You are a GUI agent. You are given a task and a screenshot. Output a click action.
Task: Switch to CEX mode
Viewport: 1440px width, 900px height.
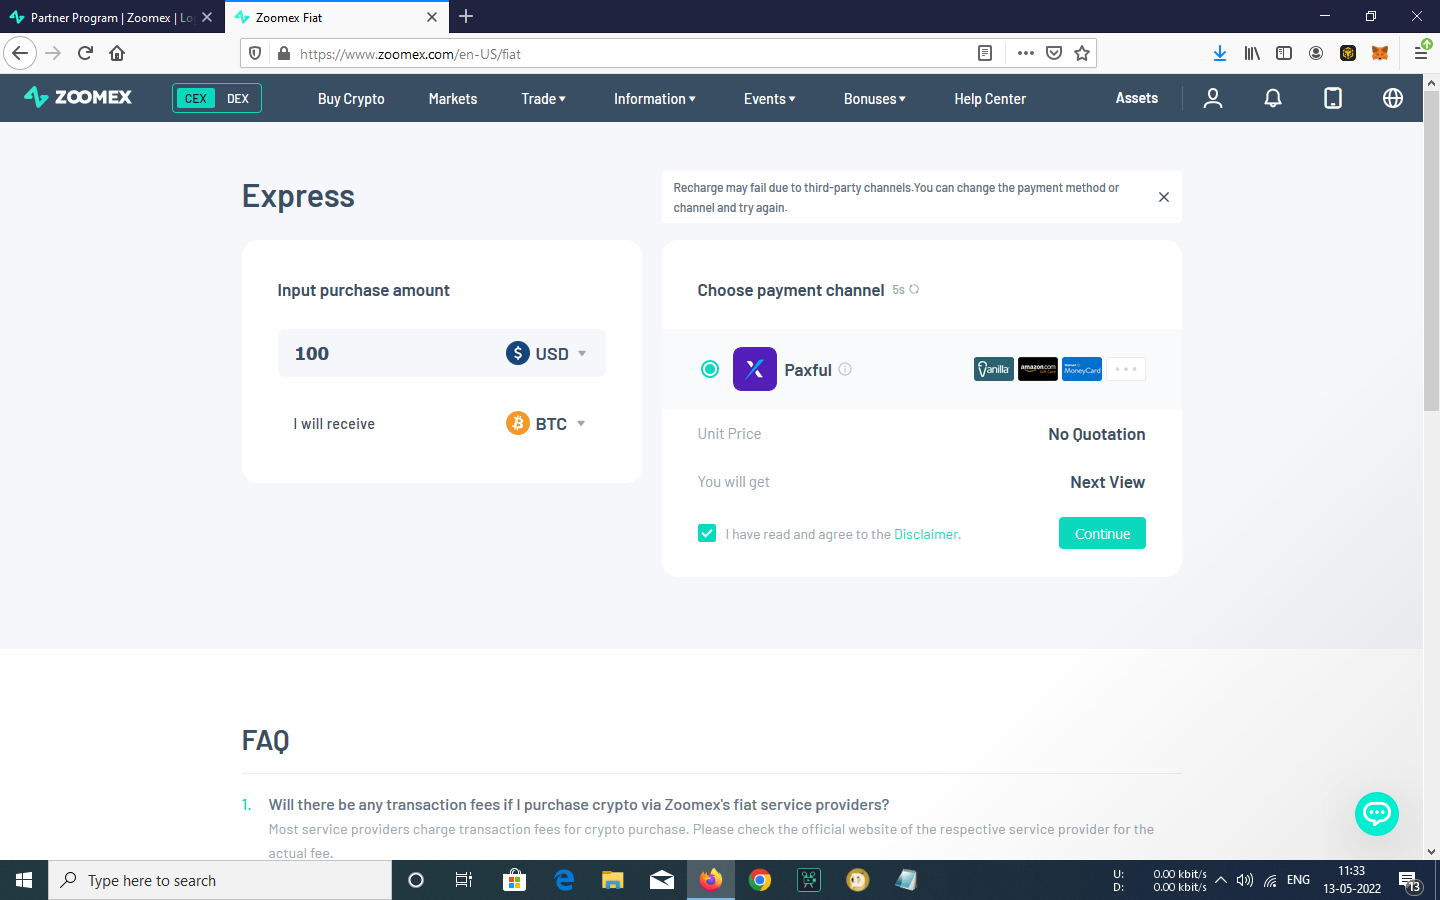coord(196,98)
